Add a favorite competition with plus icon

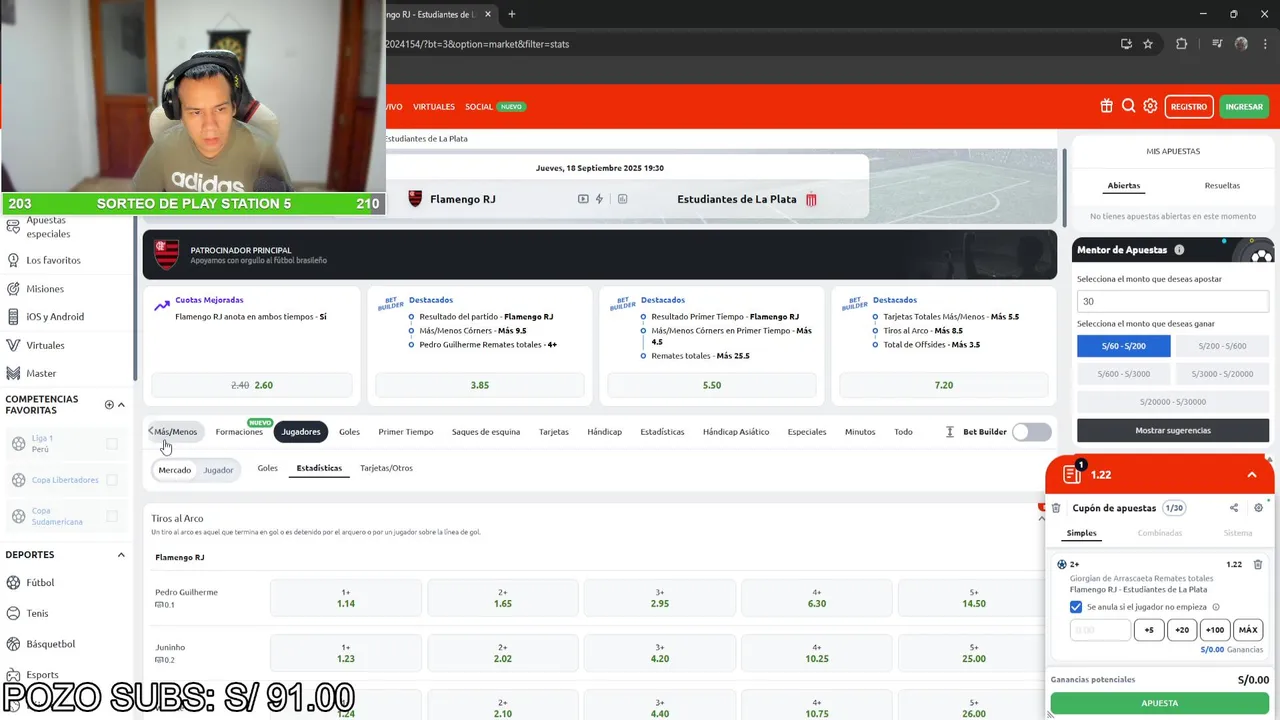point(109,405)
